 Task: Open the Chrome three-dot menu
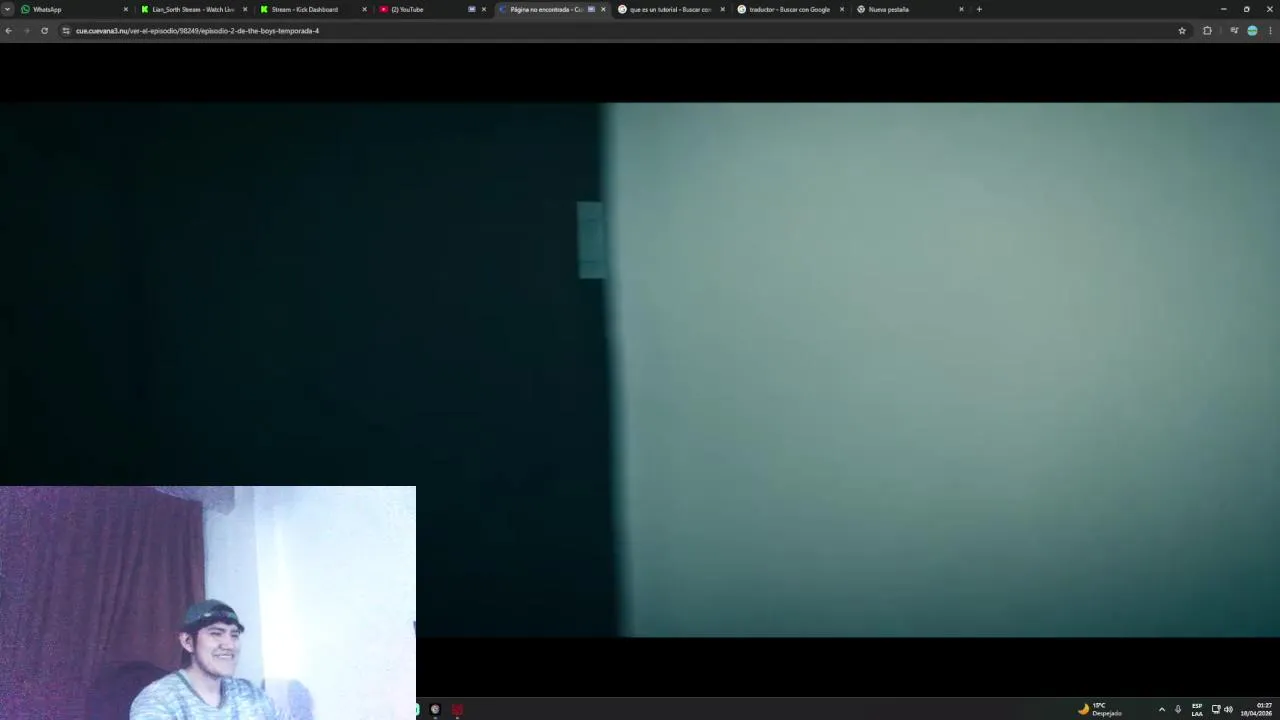pos(1271,31)
